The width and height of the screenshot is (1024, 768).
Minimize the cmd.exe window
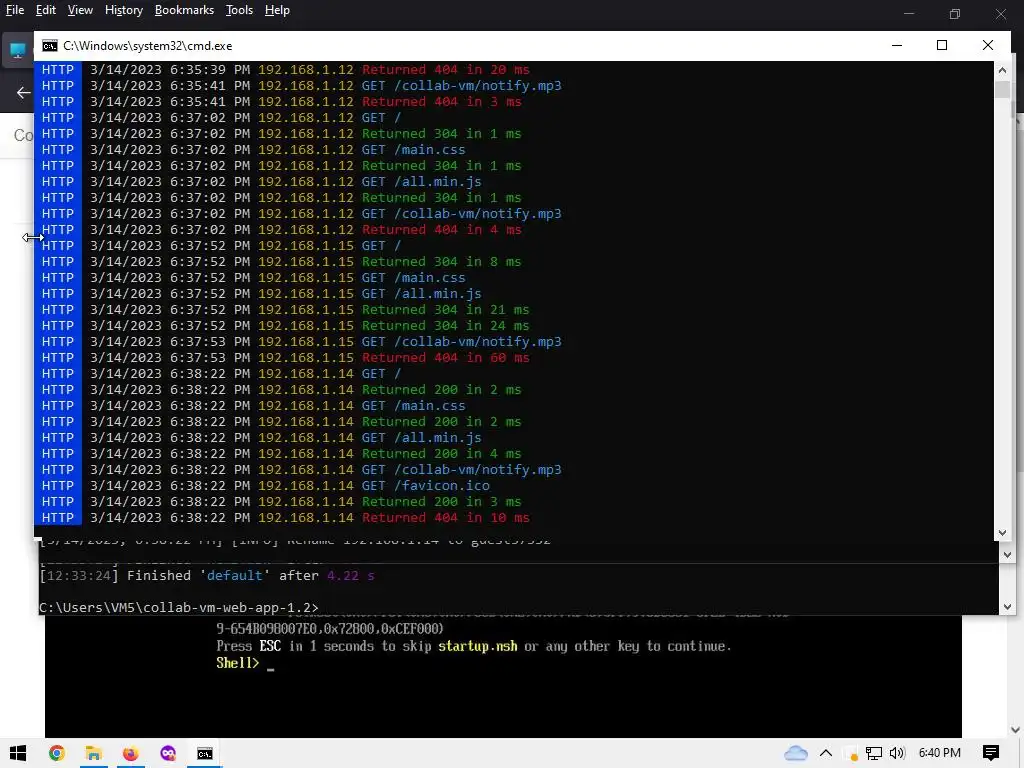(897, 45)
